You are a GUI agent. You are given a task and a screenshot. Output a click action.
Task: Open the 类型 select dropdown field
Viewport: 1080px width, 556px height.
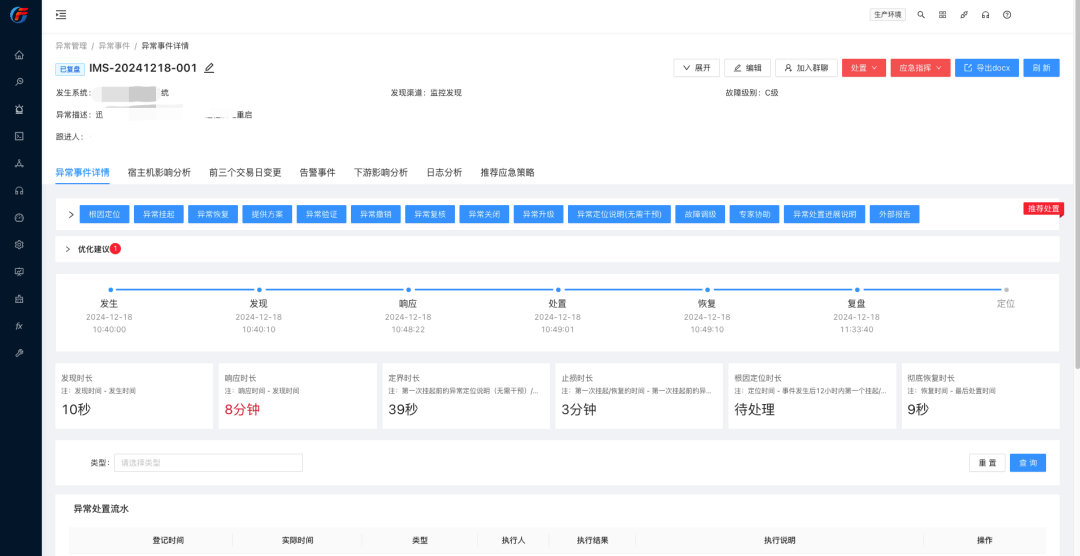click(x=208, y=463)
